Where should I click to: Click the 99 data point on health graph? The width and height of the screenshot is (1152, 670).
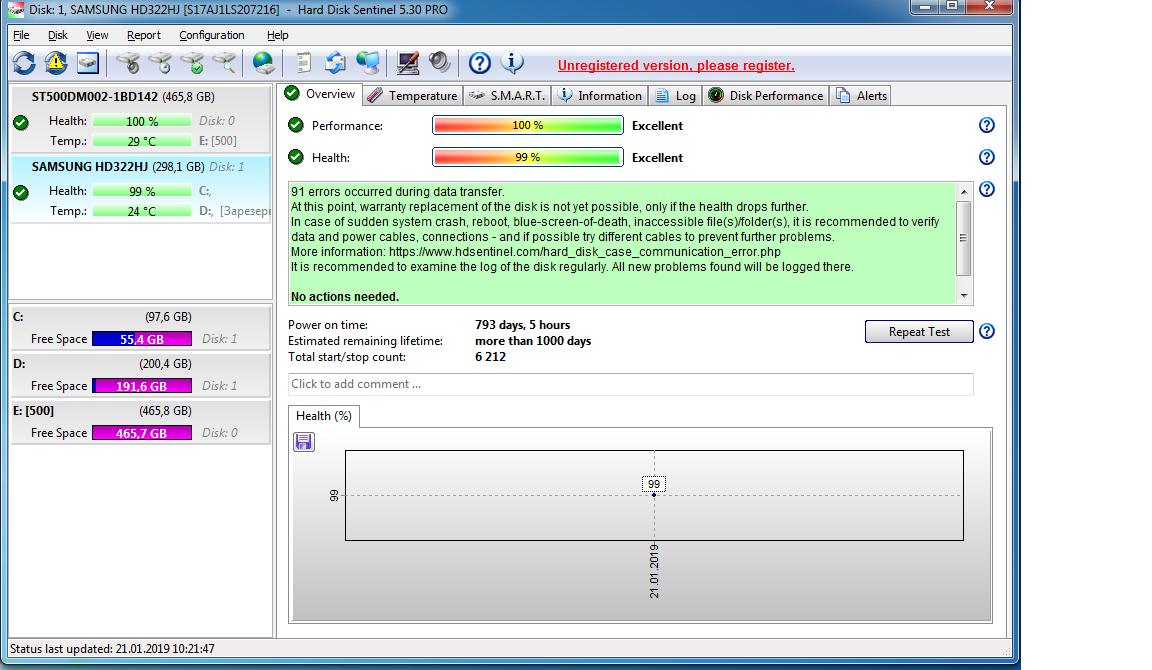click(654, 494)
